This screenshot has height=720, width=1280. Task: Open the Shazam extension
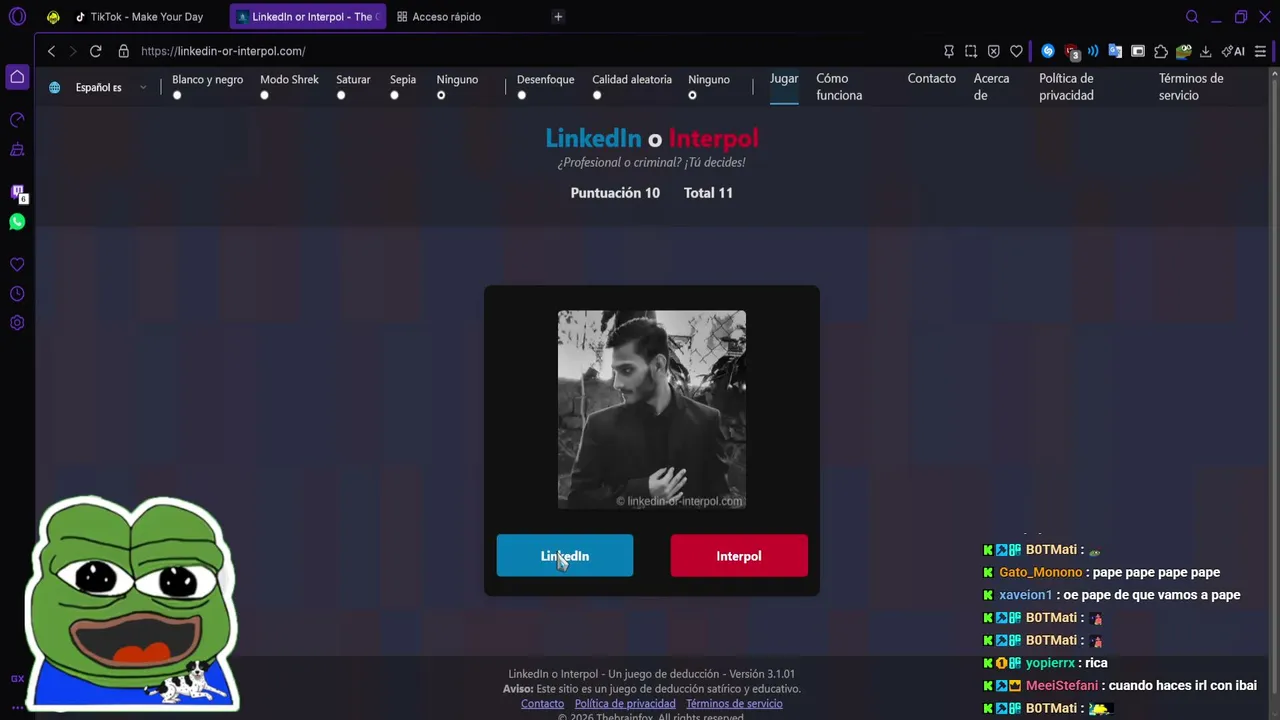(1048, 51)
